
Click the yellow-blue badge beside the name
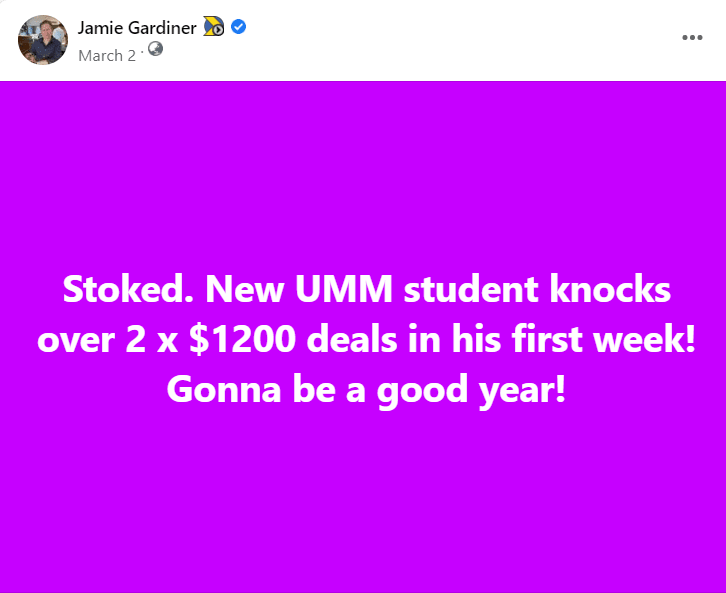214,26
